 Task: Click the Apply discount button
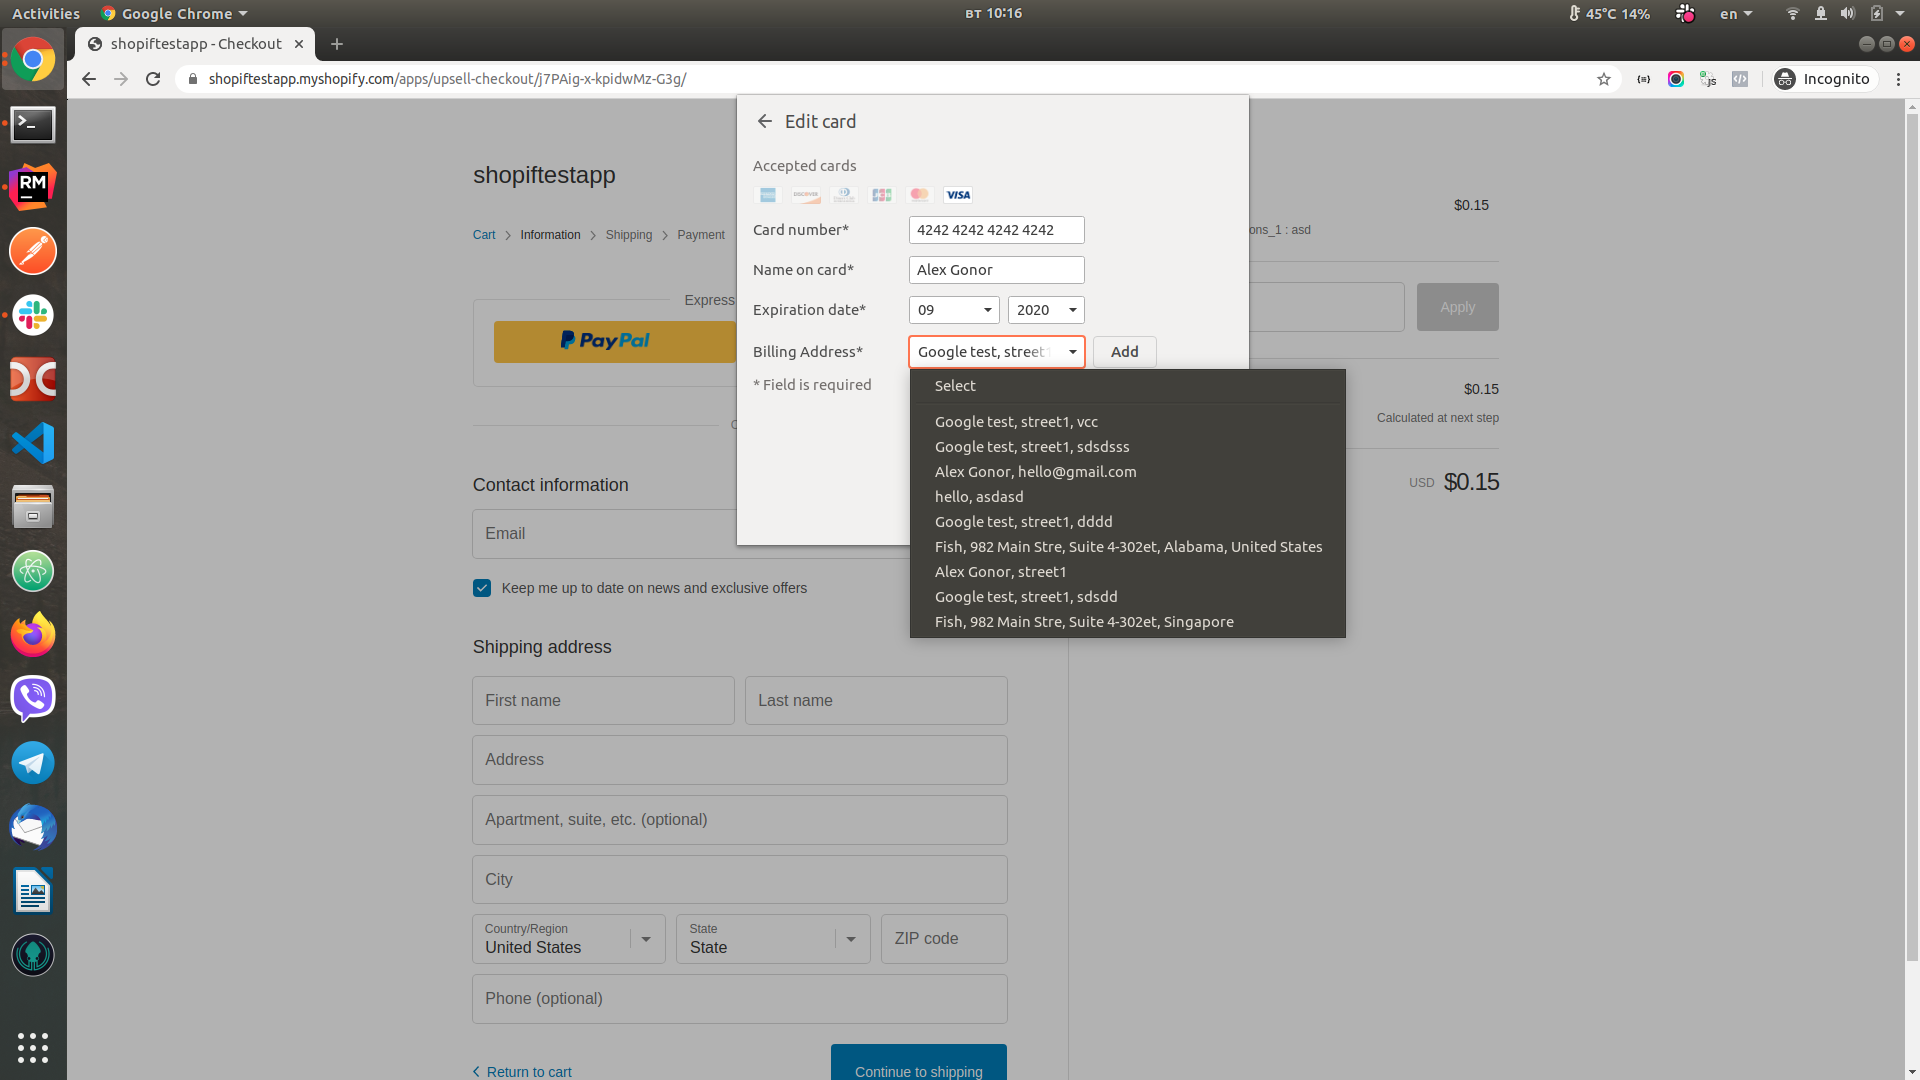point(1457,307)
